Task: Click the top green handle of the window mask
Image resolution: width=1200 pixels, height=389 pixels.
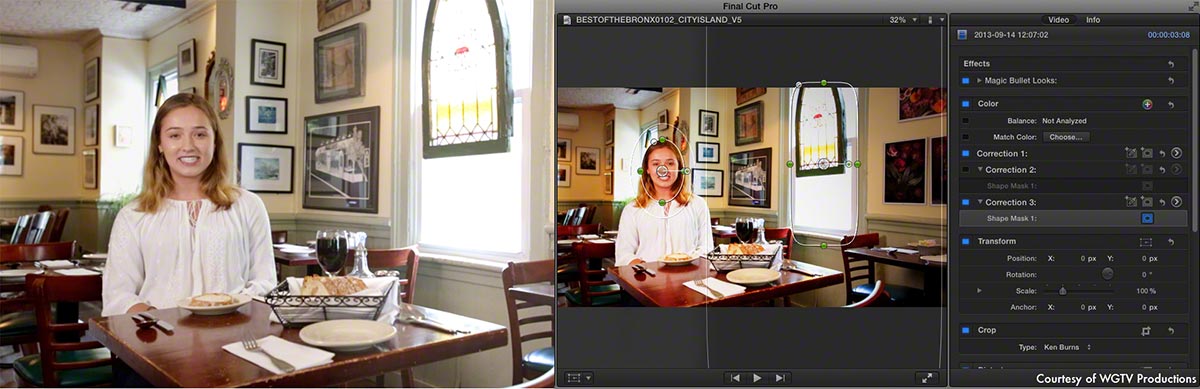Action: (823, 82)
